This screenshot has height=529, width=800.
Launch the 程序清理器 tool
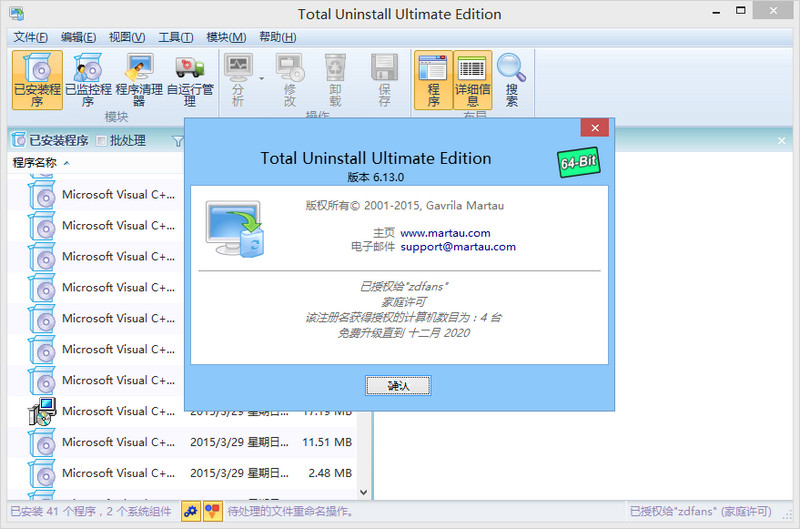pos(139,80)
